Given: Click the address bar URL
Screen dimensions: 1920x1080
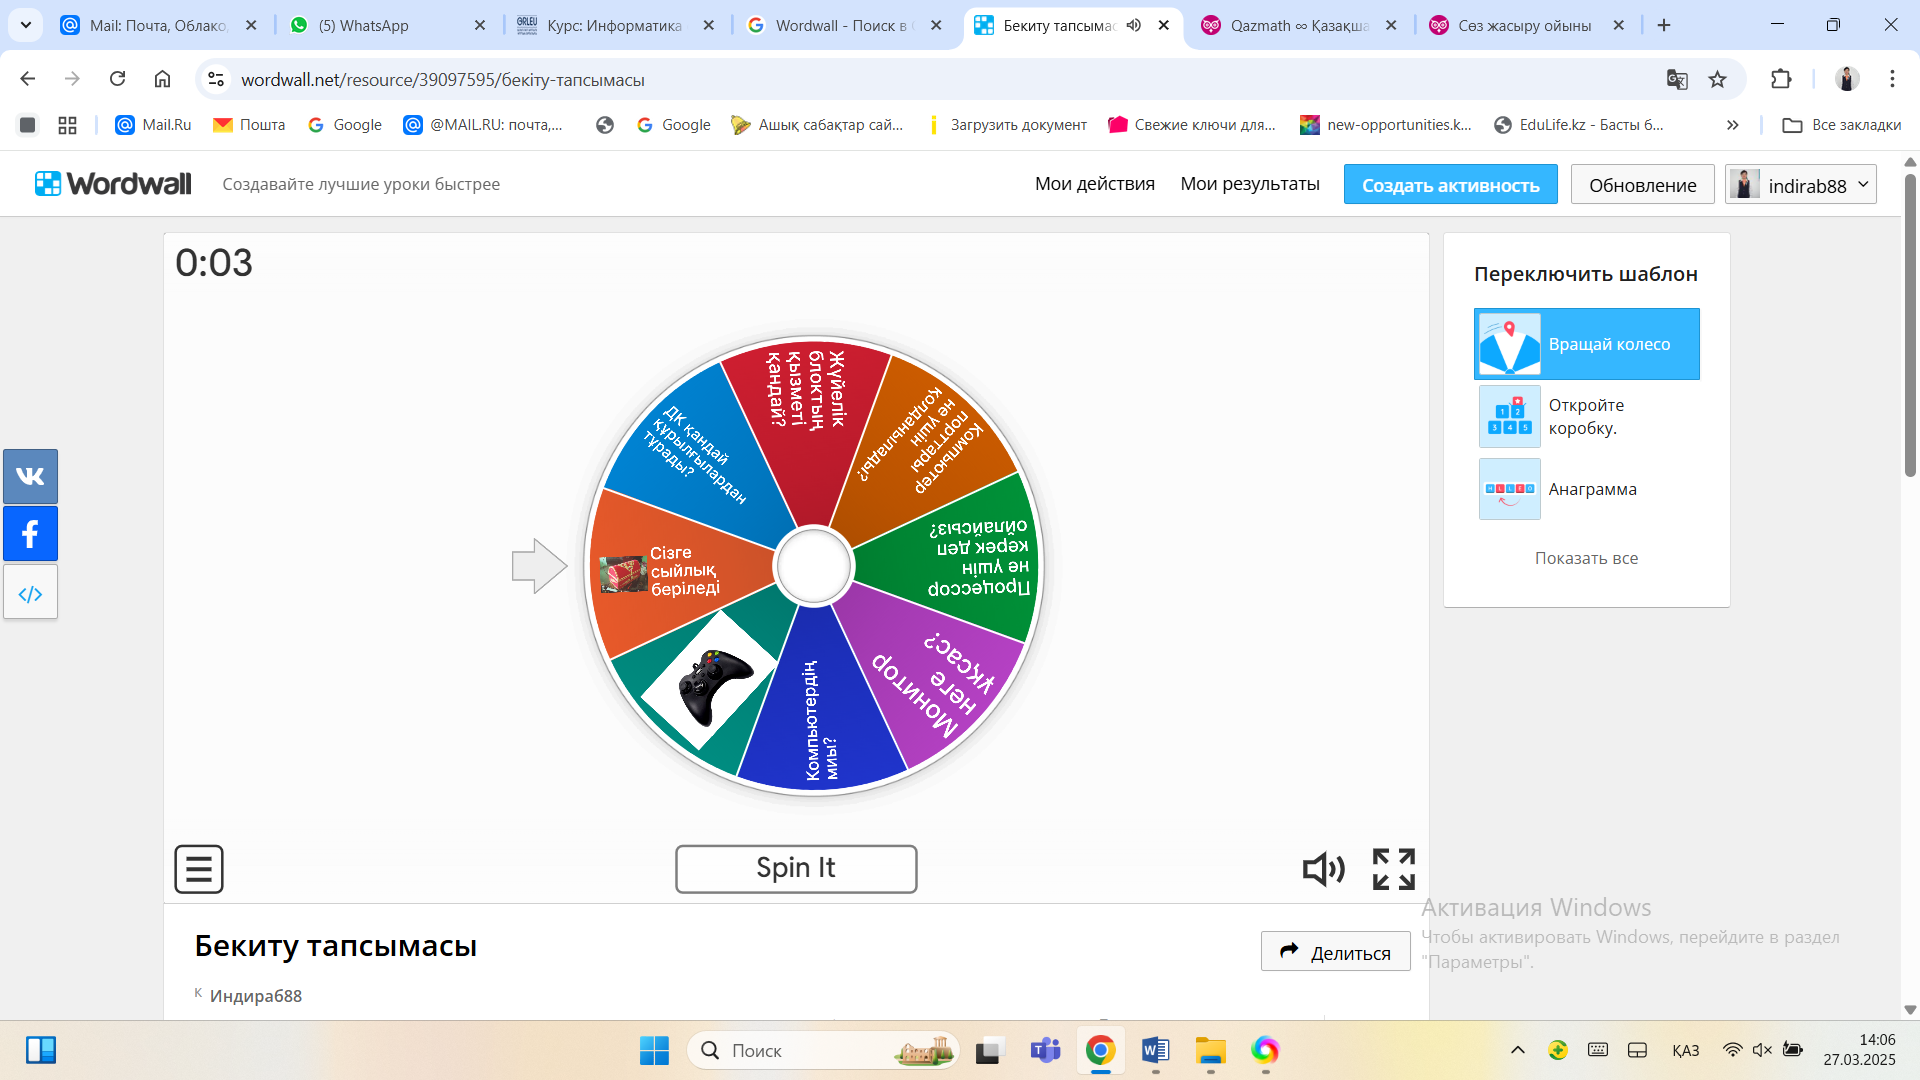Looking at the screenshot, I should 442,80.
